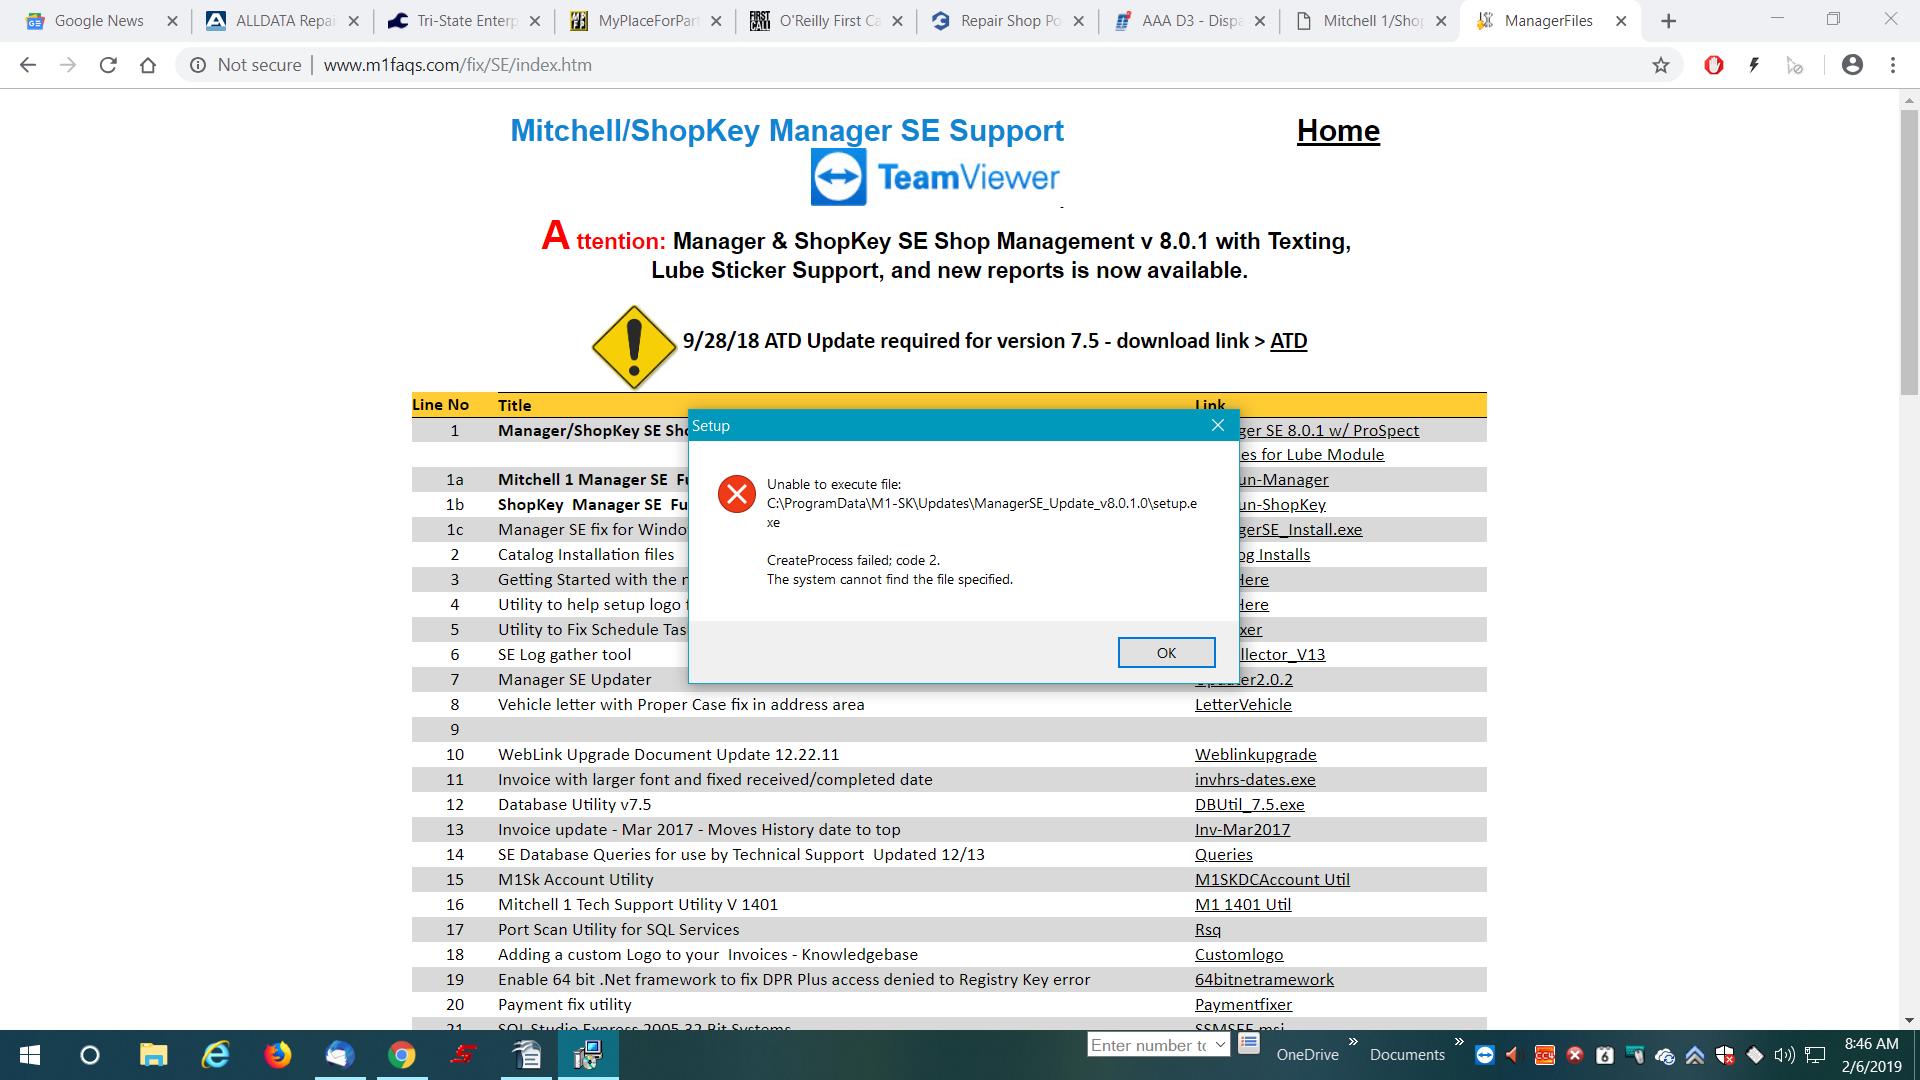Open a new browser tab
The width and height of the screenshot is (1920, 1080).
(1668, 21)
